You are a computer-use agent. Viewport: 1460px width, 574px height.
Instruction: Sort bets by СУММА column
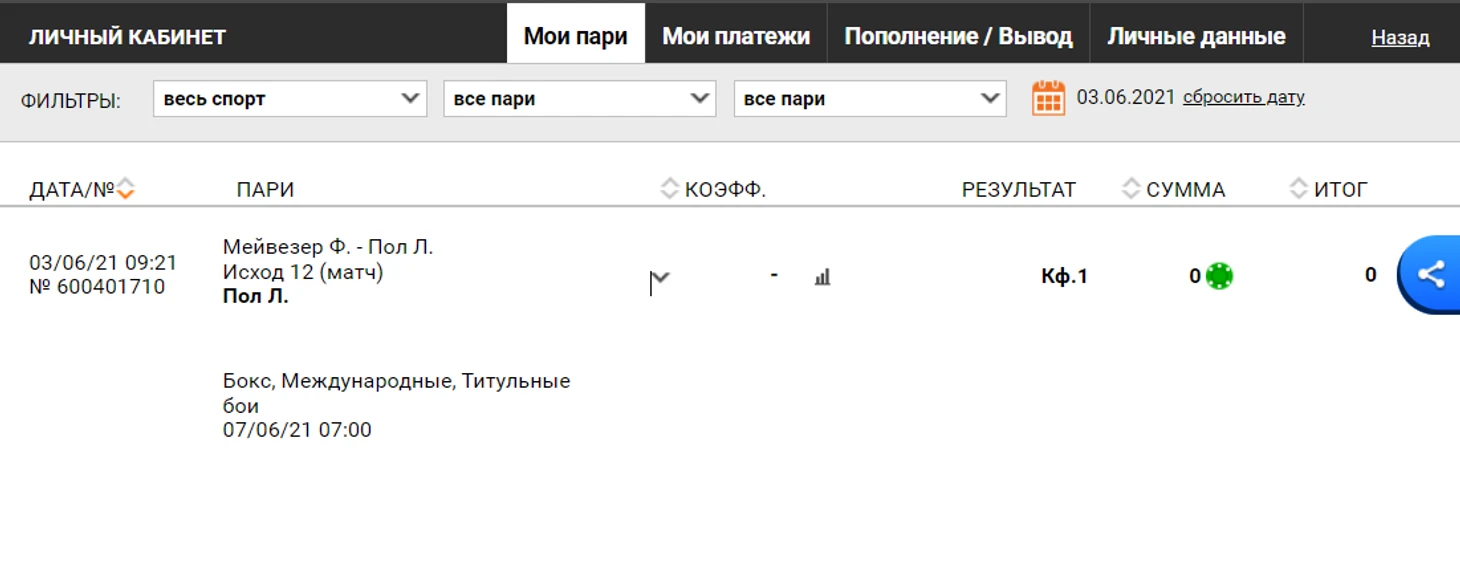[1131, 189]
